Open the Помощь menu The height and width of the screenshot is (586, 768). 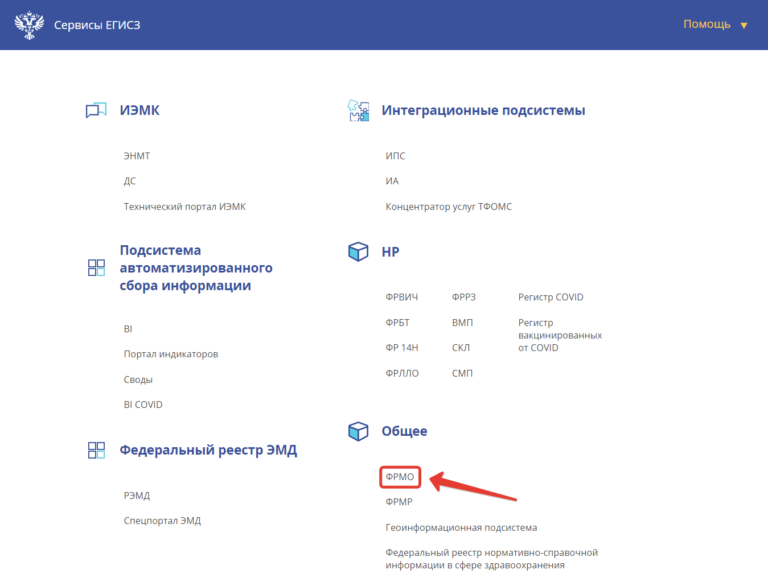point(706,24)
